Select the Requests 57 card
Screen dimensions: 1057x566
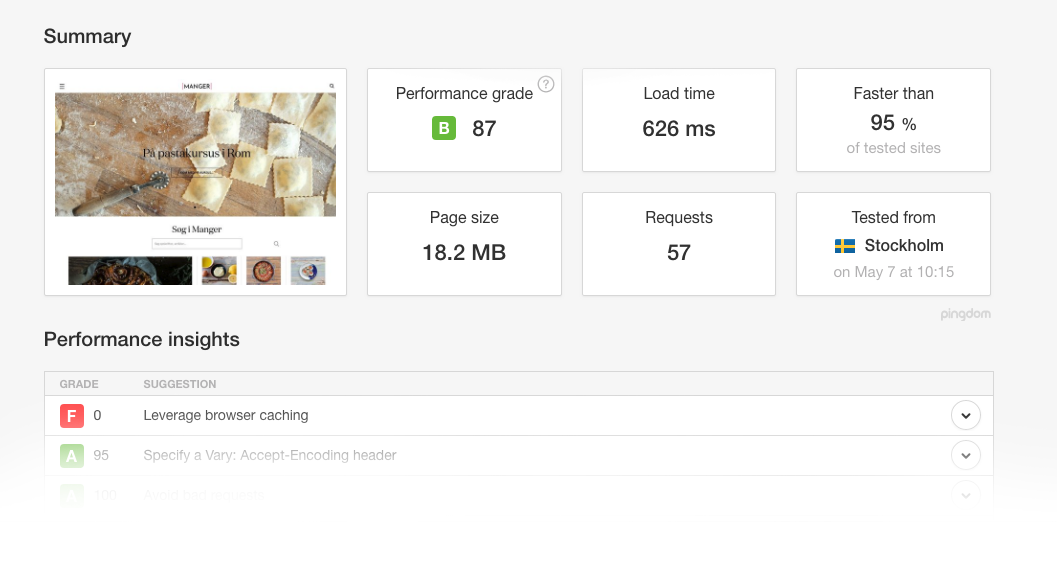(x=679, y=244)
